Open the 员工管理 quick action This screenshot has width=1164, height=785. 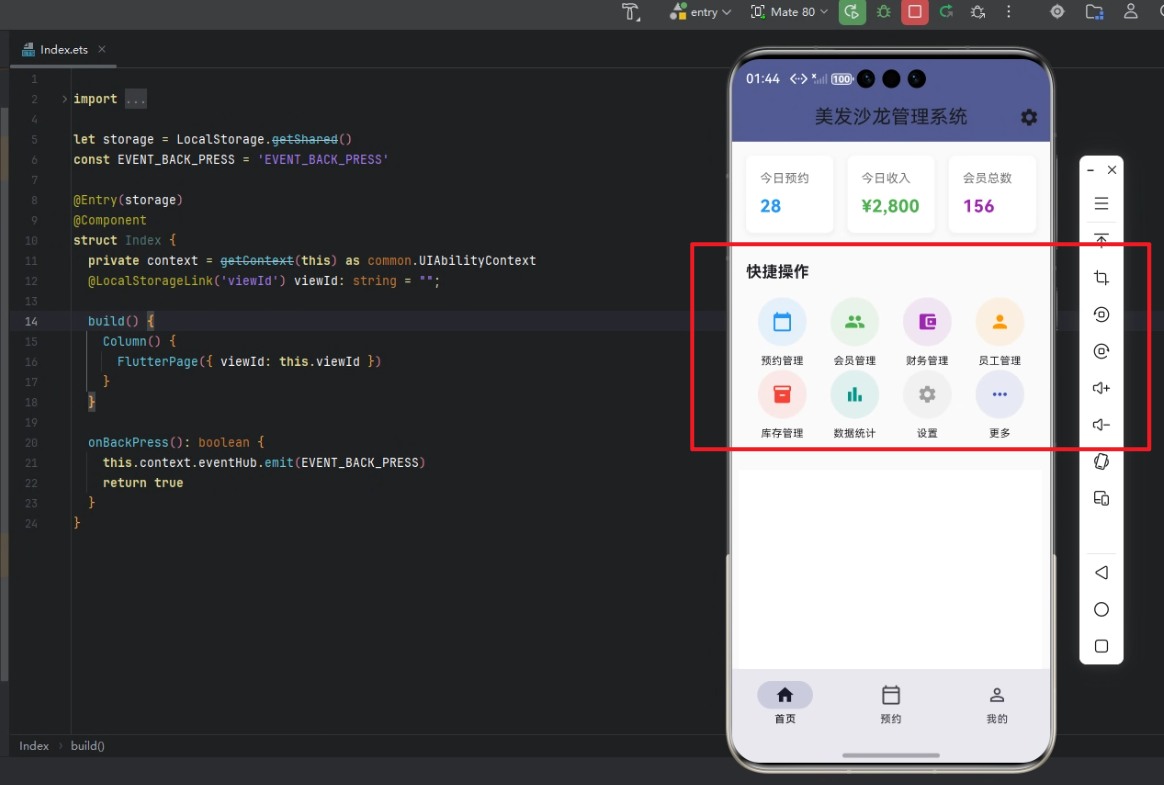coord(999,332)
